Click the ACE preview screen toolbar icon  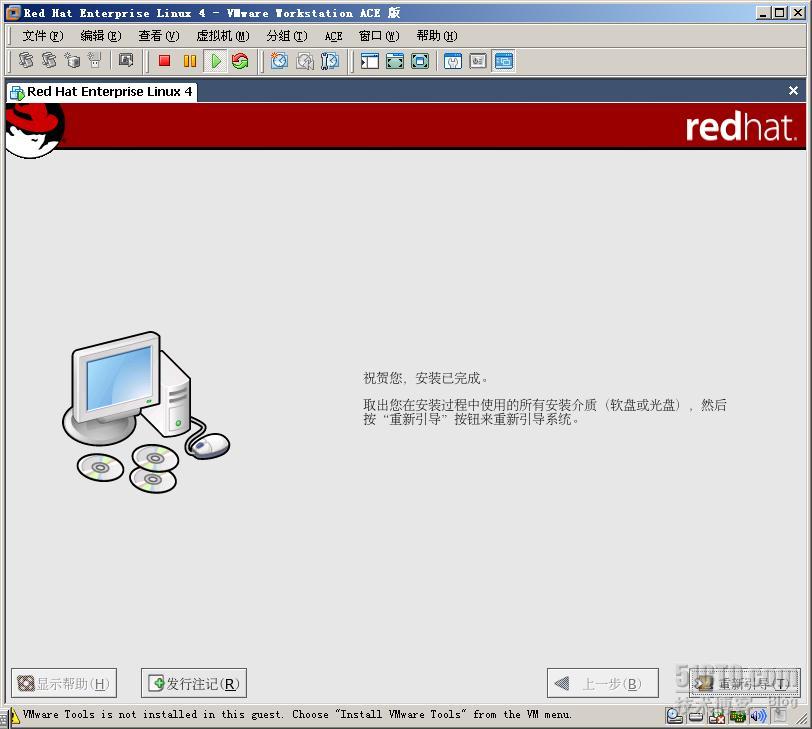126,61
